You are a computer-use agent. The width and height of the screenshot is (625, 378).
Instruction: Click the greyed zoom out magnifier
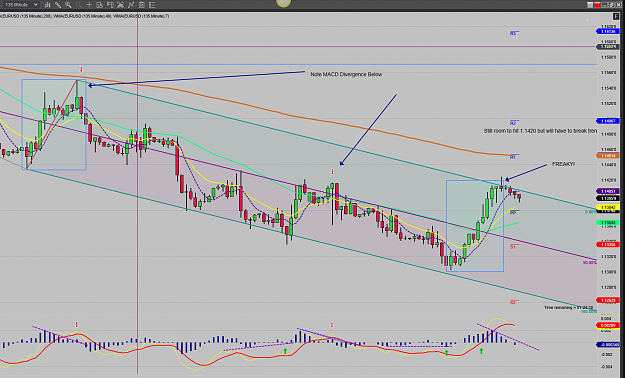click(x=79, y=5)
